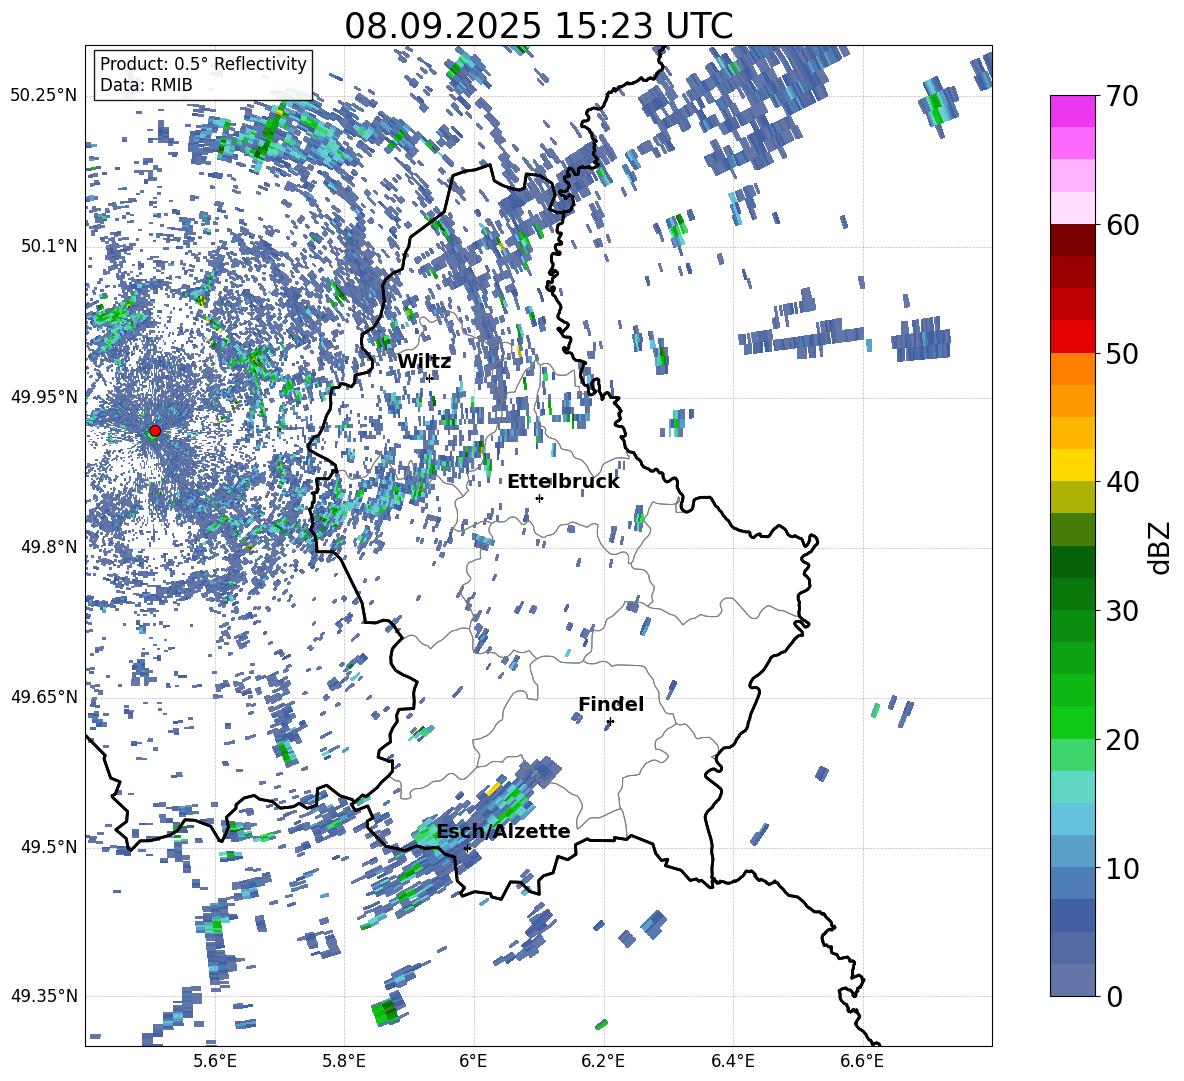Click the plot title 08.09.2025 15:23 UTC
Viewport: 1184px width, 1081px height.
538,26
